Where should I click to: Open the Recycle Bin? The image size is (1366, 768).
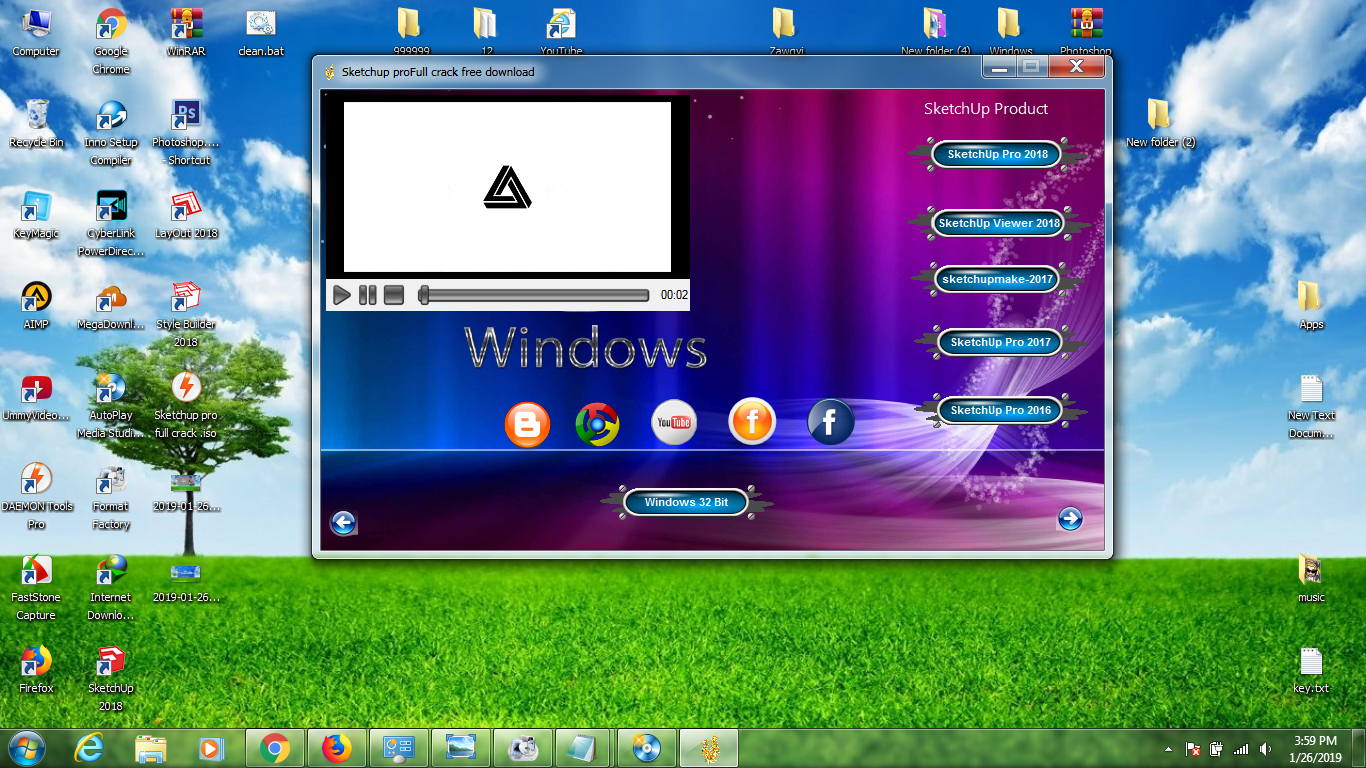pos(36,123)
